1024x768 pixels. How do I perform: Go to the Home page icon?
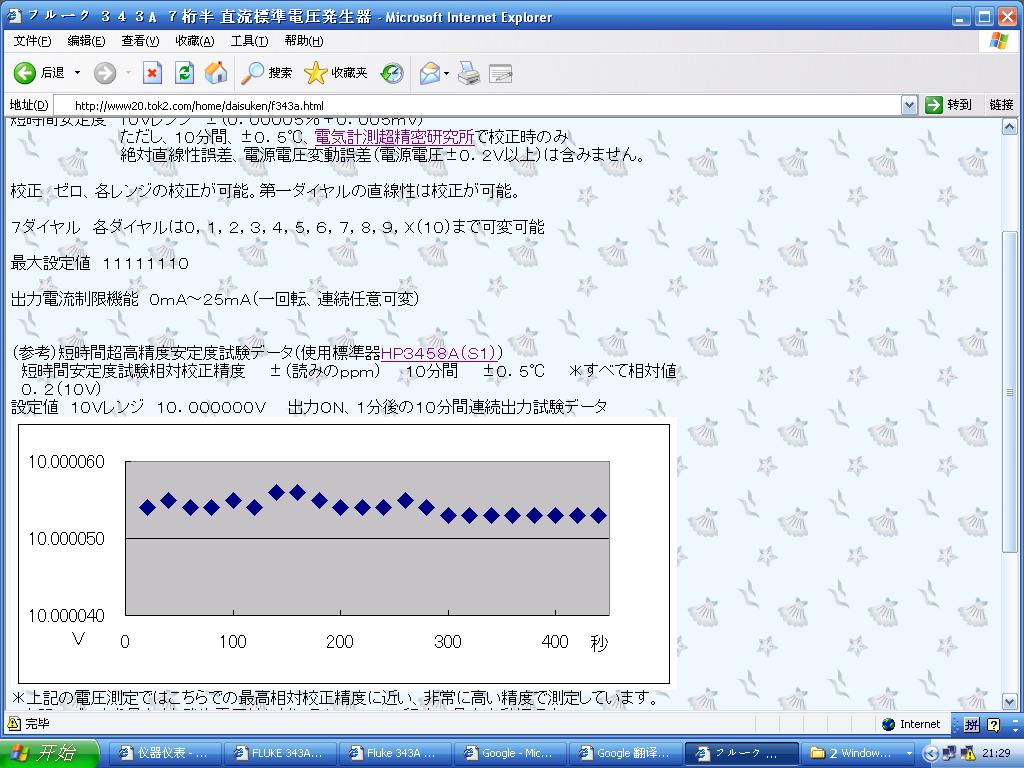[216, 72]
